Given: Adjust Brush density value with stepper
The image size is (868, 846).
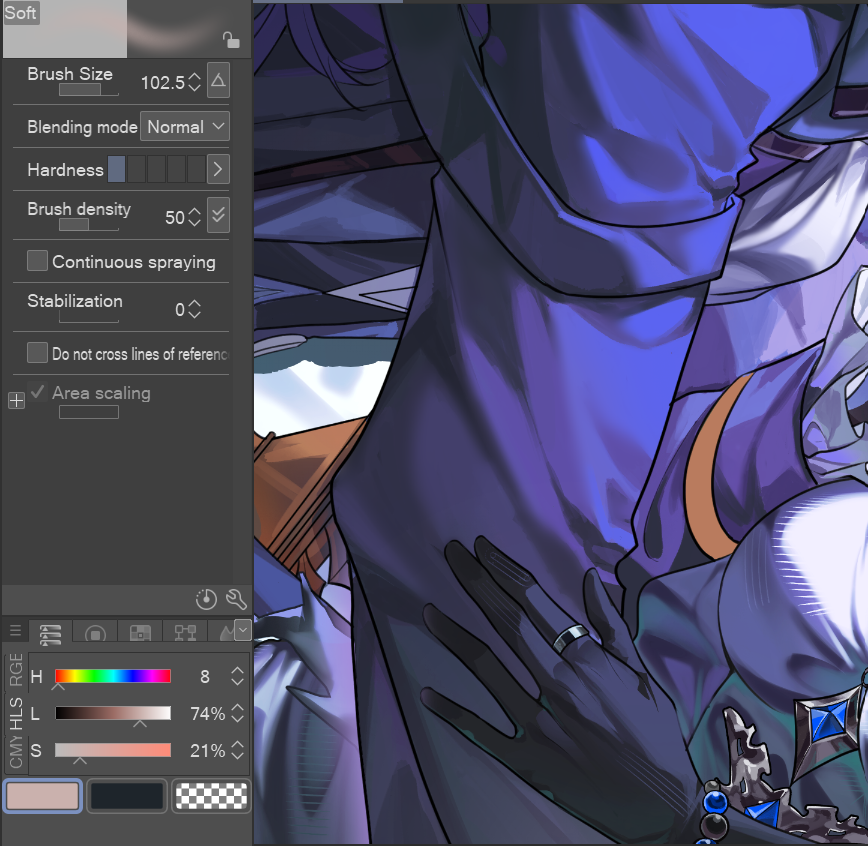Looking at the screenshot, I should click(194, 217).
